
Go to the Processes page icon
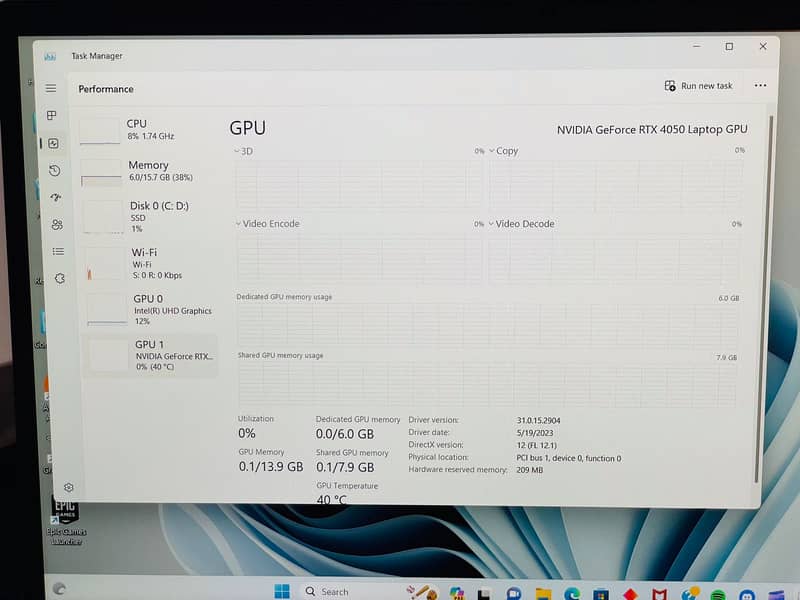click(52, 115)
